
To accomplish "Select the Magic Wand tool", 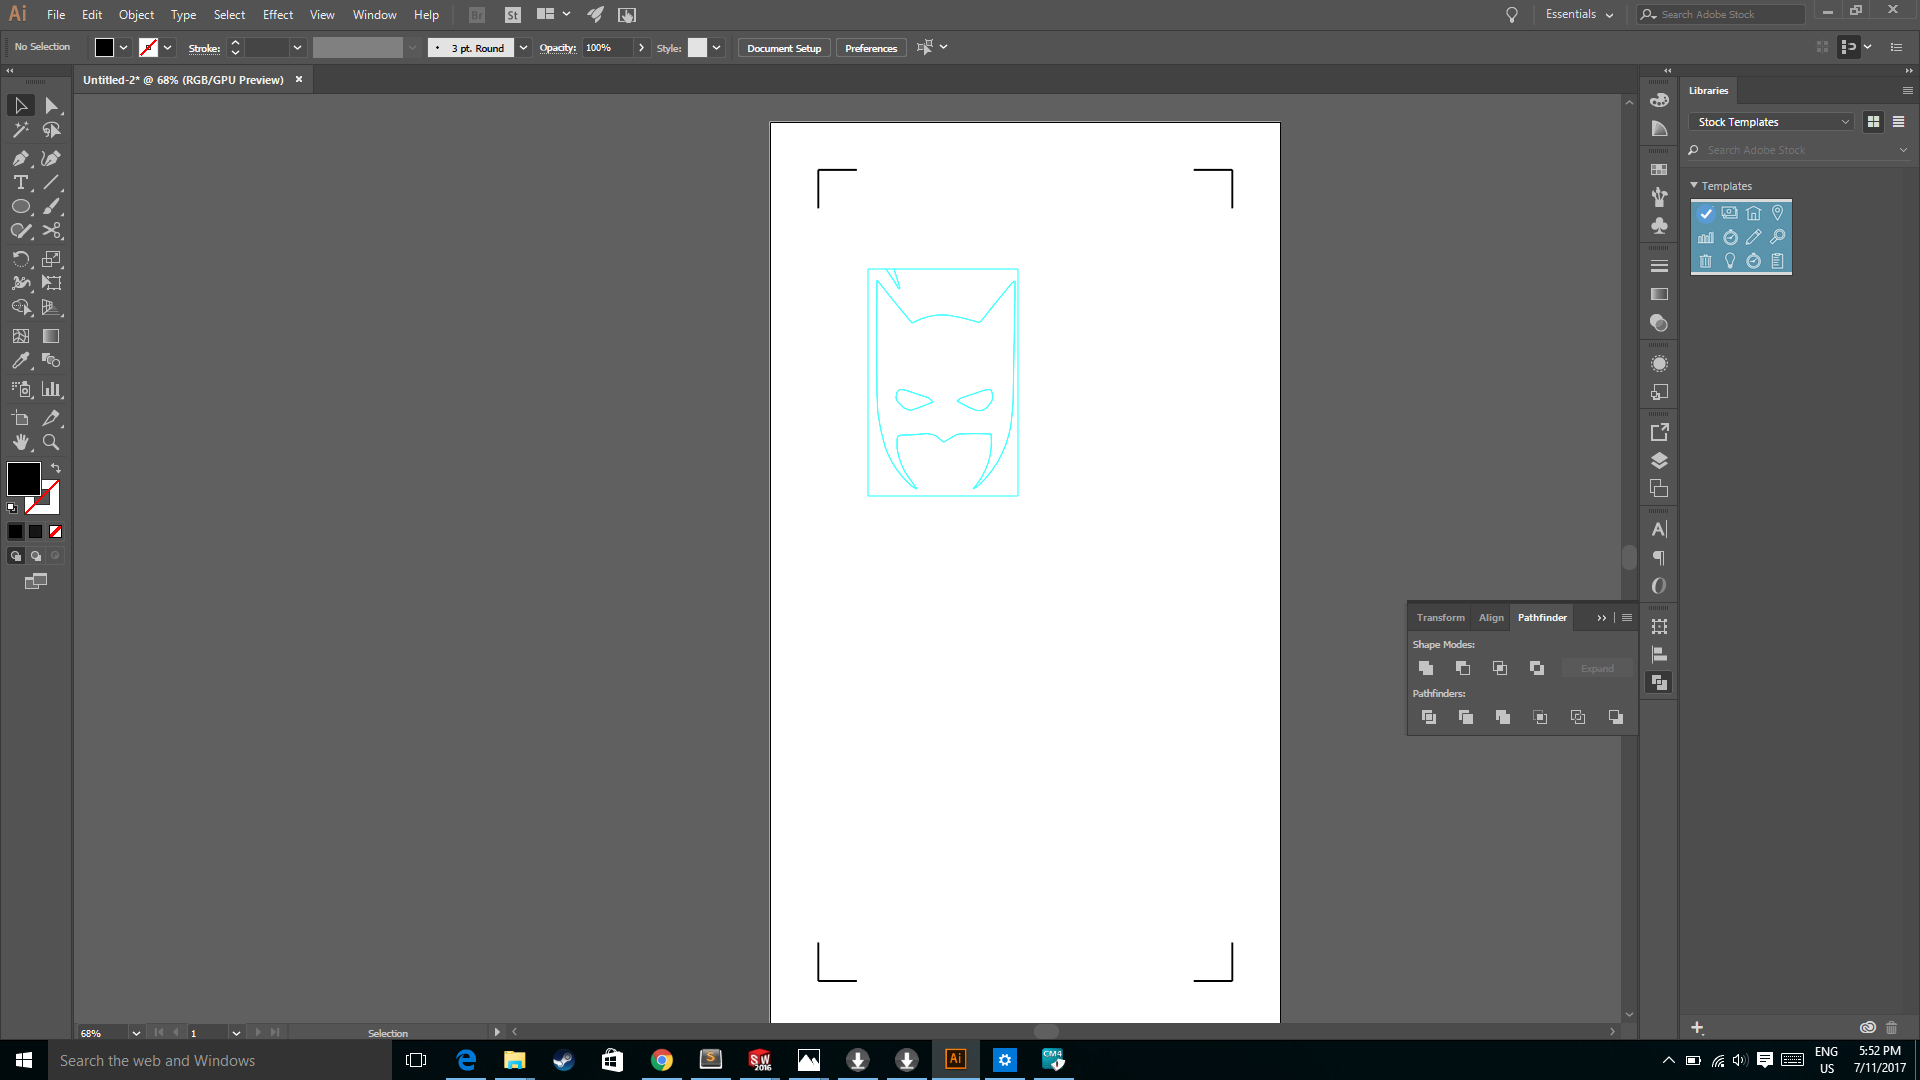I will point(21,130).
